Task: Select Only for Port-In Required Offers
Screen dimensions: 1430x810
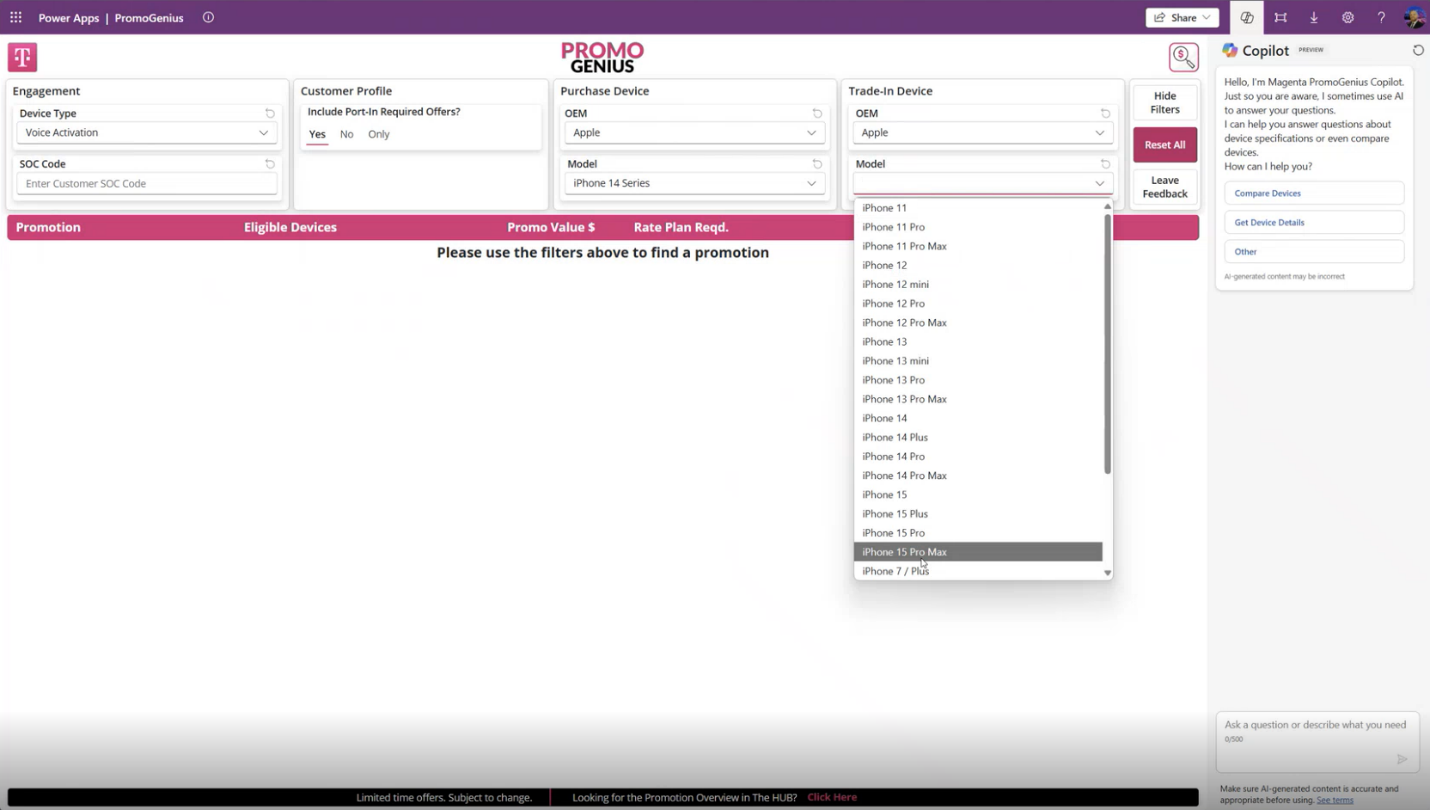Action: coord(379,134)
